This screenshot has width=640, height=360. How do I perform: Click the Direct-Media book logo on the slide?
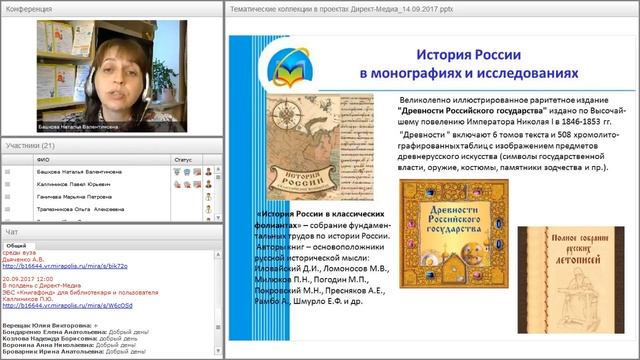(x=290, y=67)
